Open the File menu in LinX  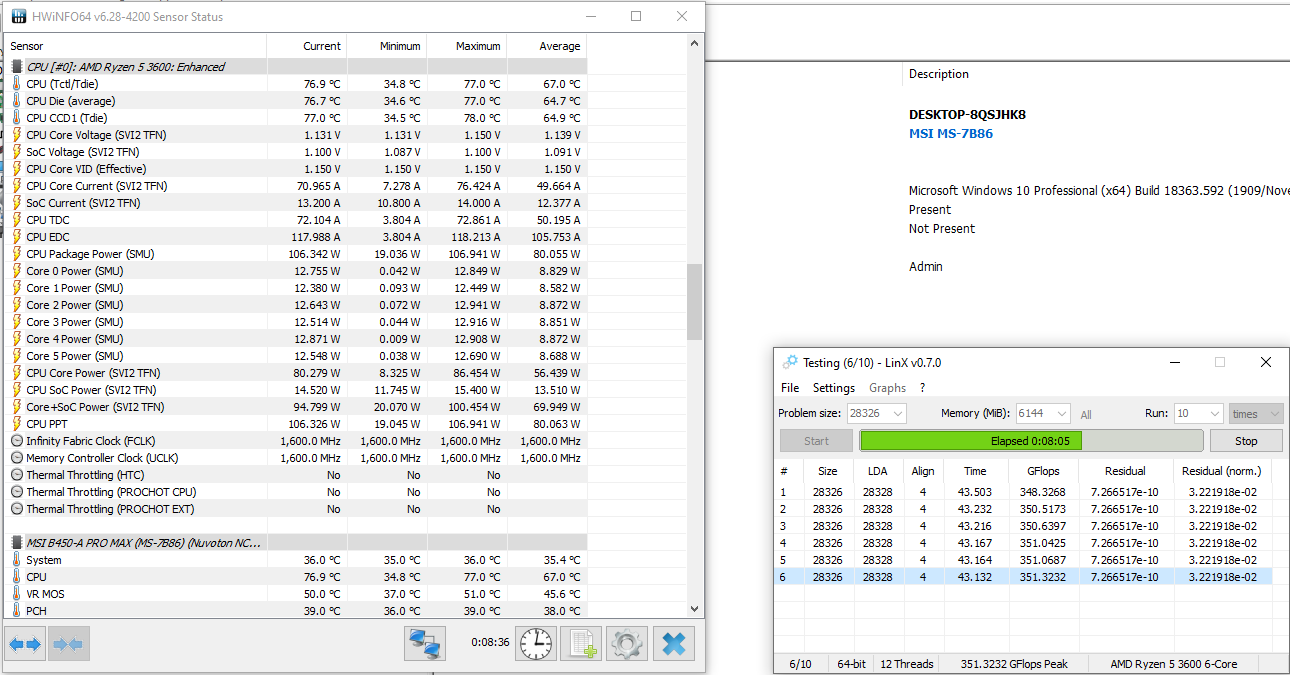(x=790, y=388)
